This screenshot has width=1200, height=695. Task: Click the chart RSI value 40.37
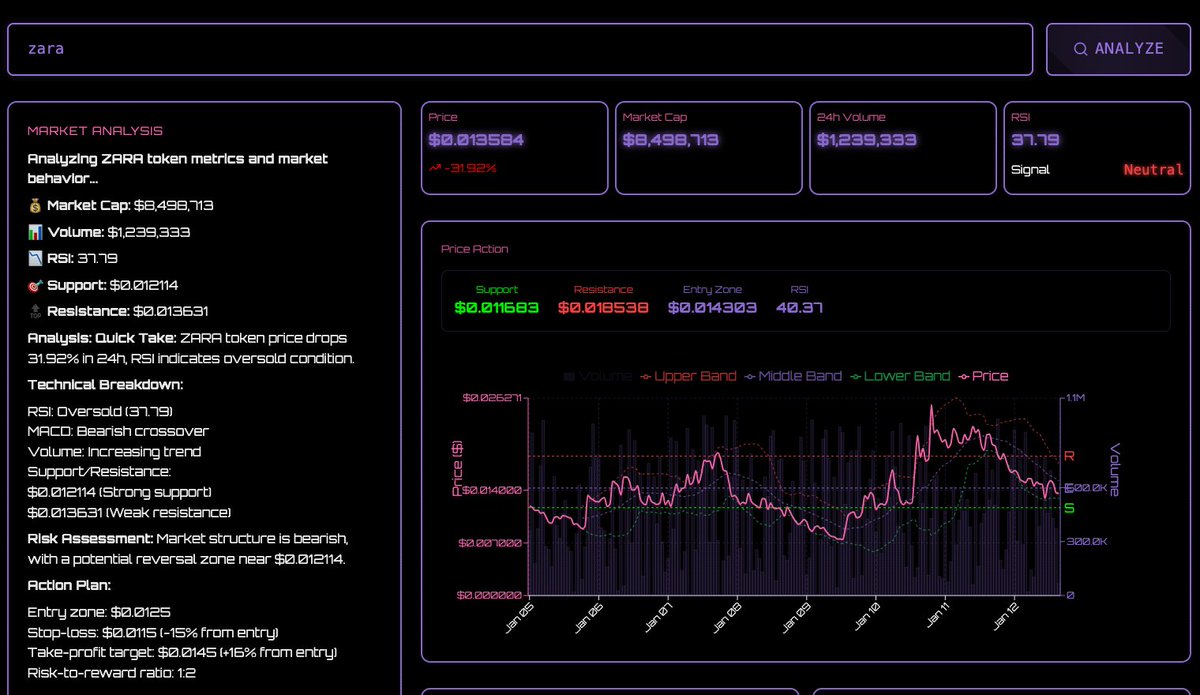point(799,308)
